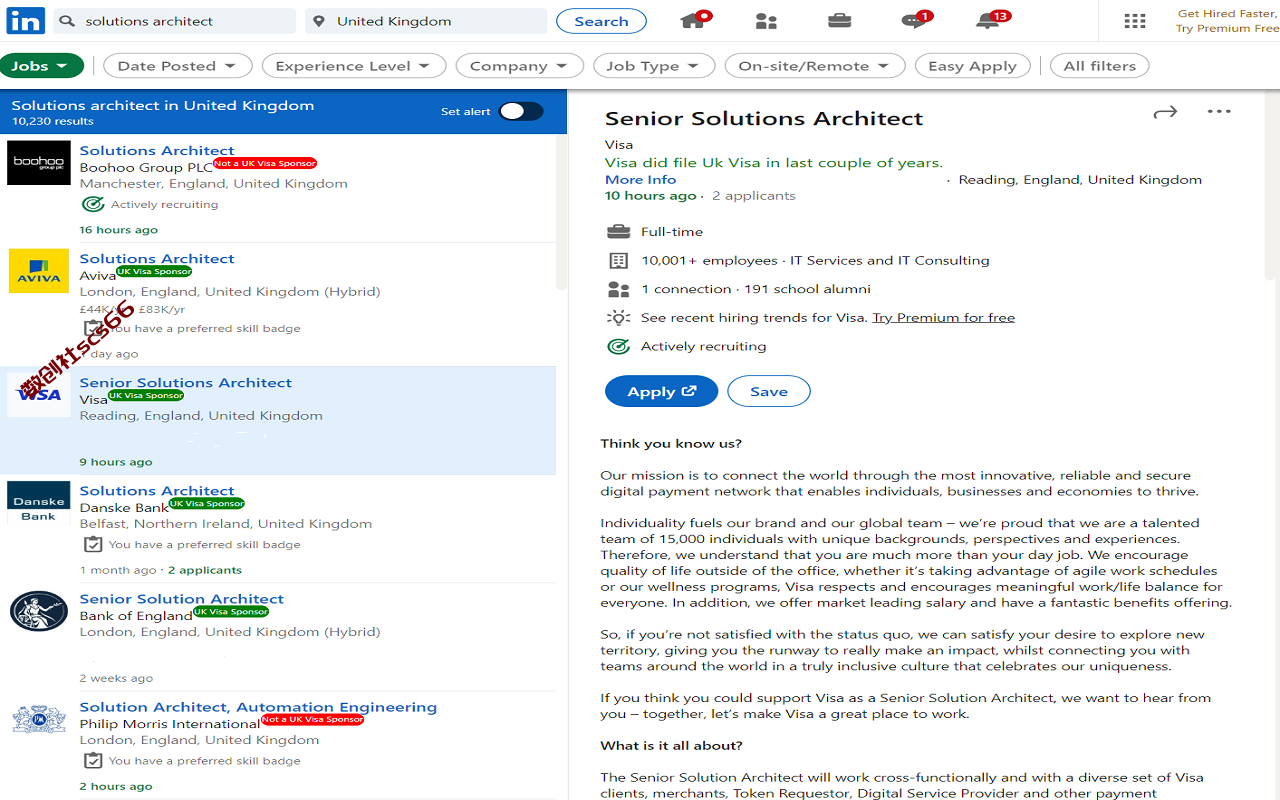This screenshot has height=800, width=1280.
Task: Click the company size building icon
Action: coord(619,260)
